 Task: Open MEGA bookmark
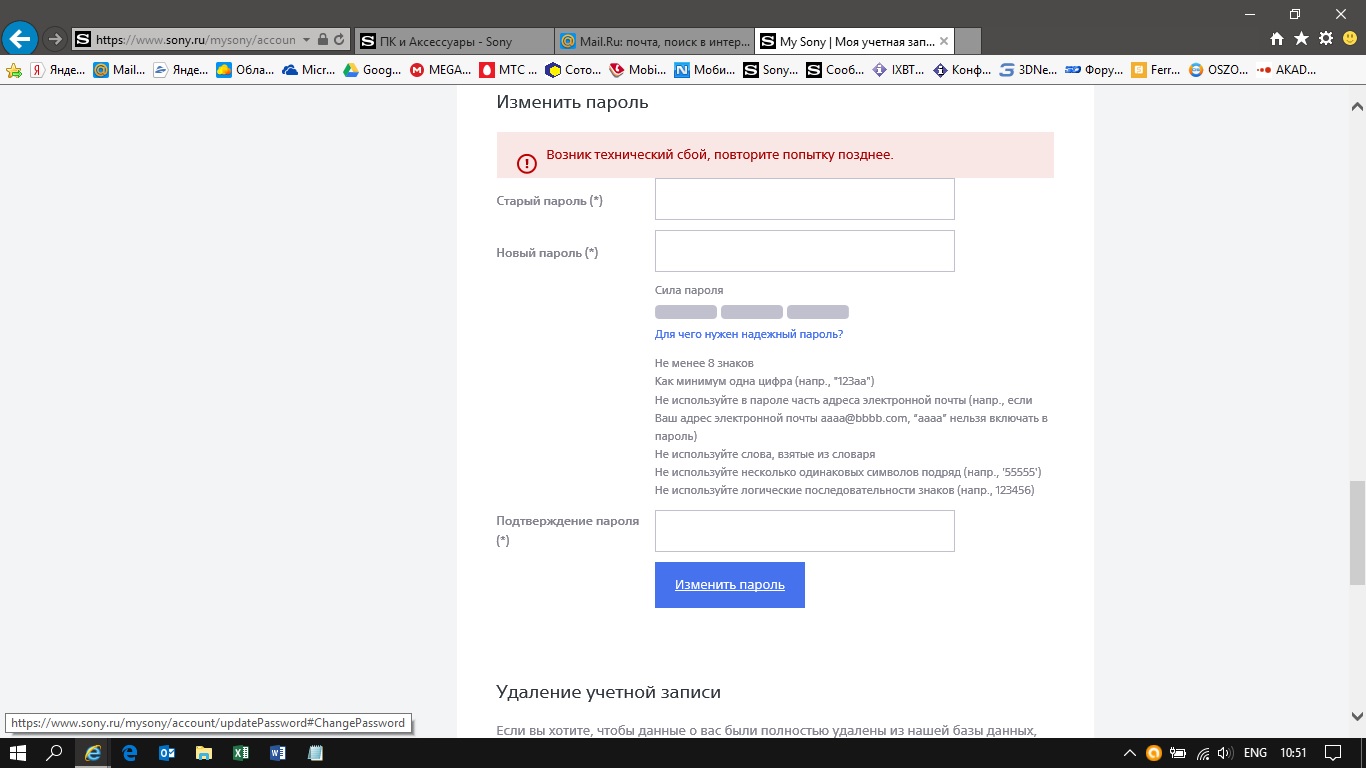point(441,70)
